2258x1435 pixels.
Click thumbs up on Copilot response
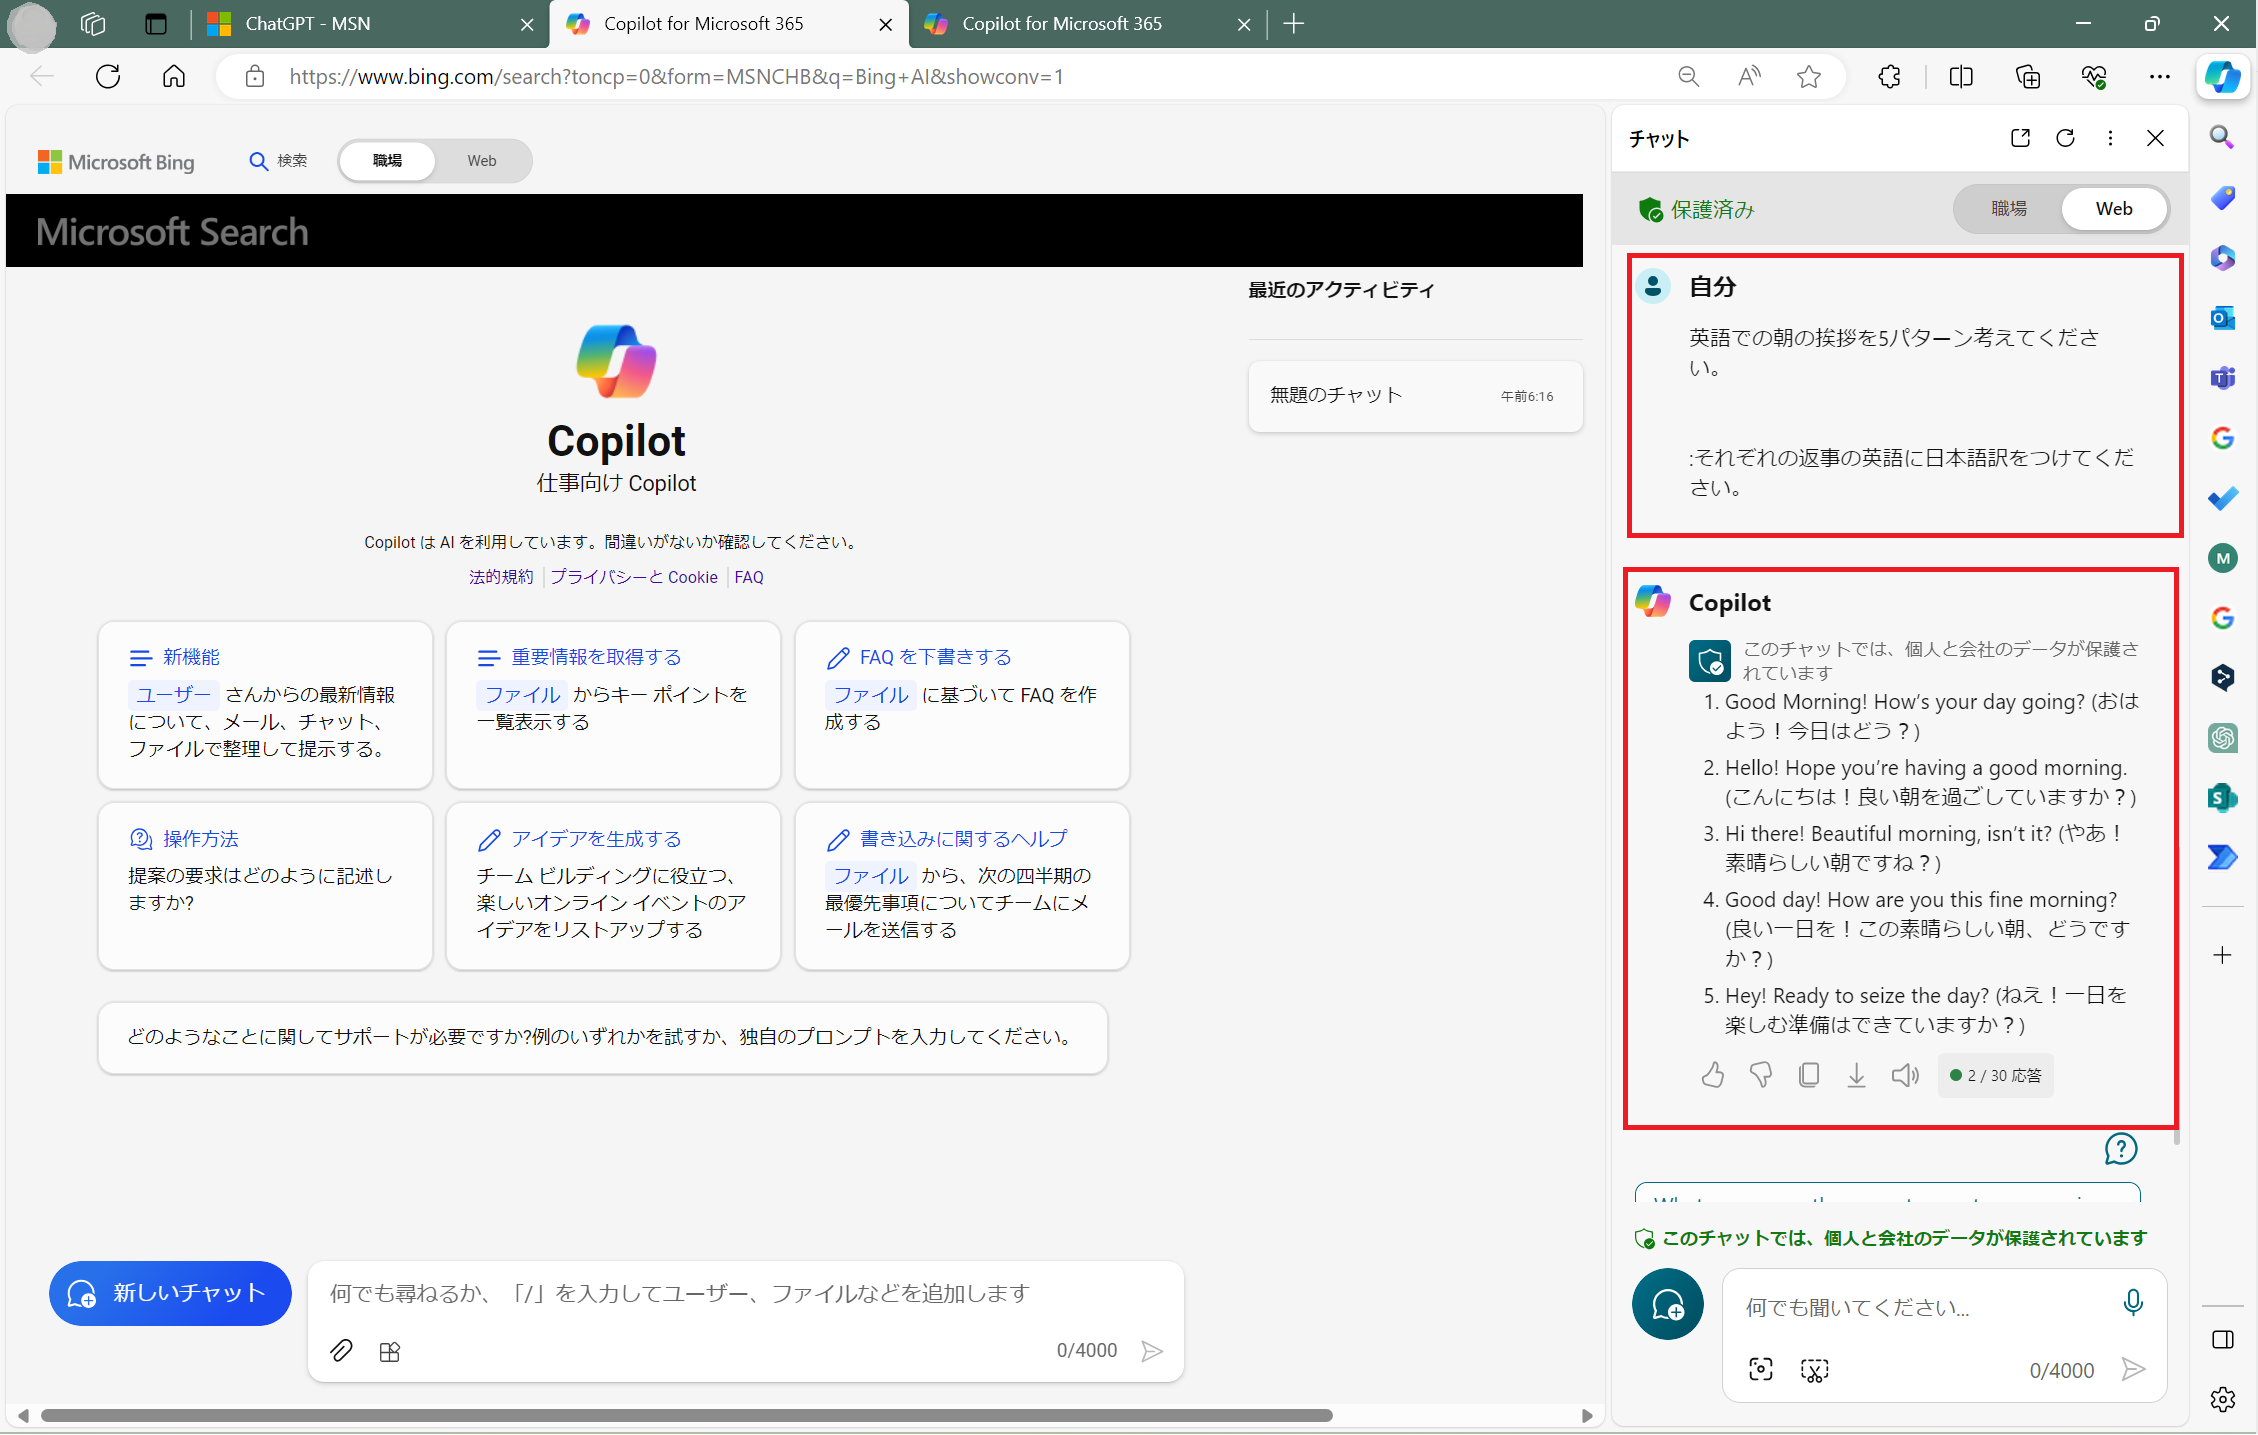tap(1712, 1075)
